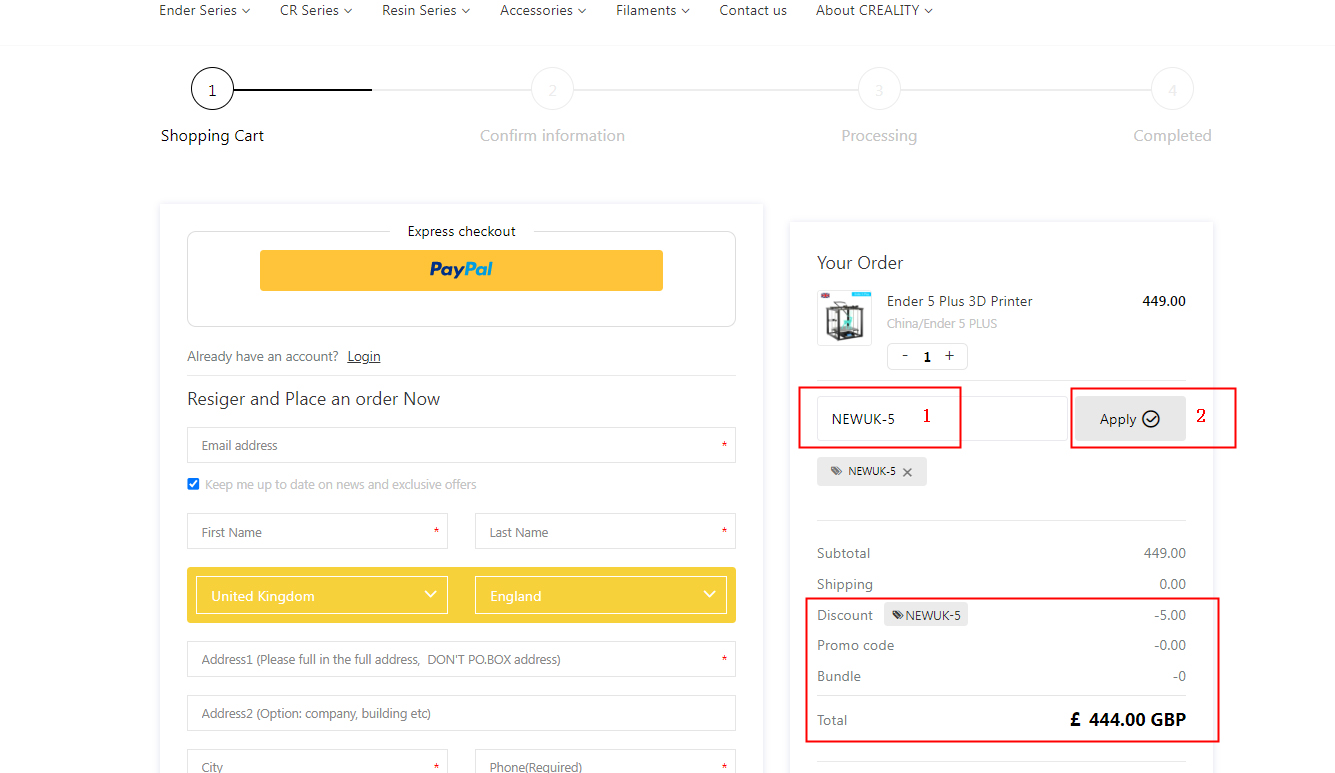The height and width of the screenshot is (773, 1335).
Task: Focus the Email address field
Action: (461, 445)
